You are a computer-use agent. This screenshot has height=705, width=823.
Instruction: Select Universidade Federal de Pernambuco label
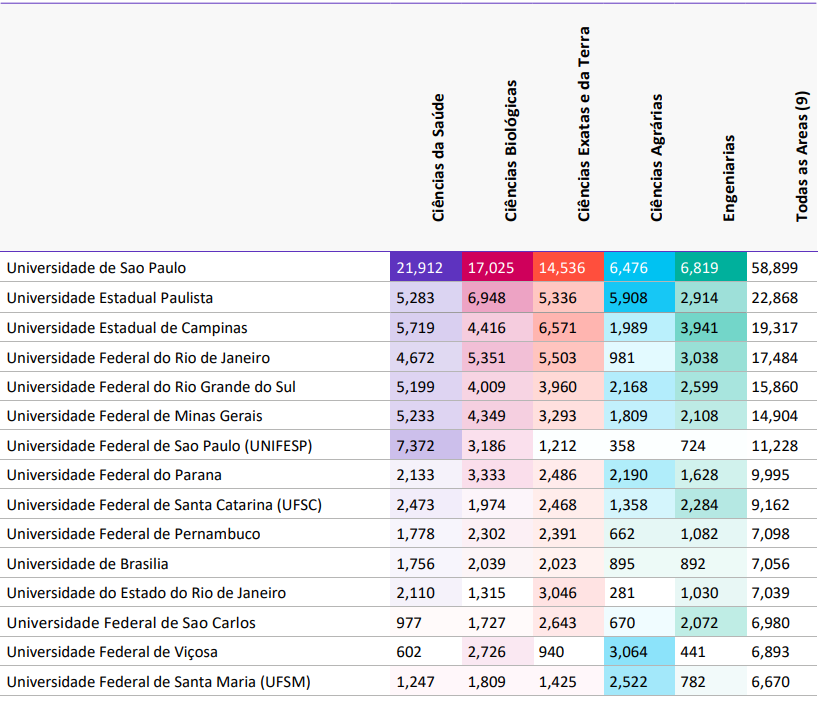point(133,534)
